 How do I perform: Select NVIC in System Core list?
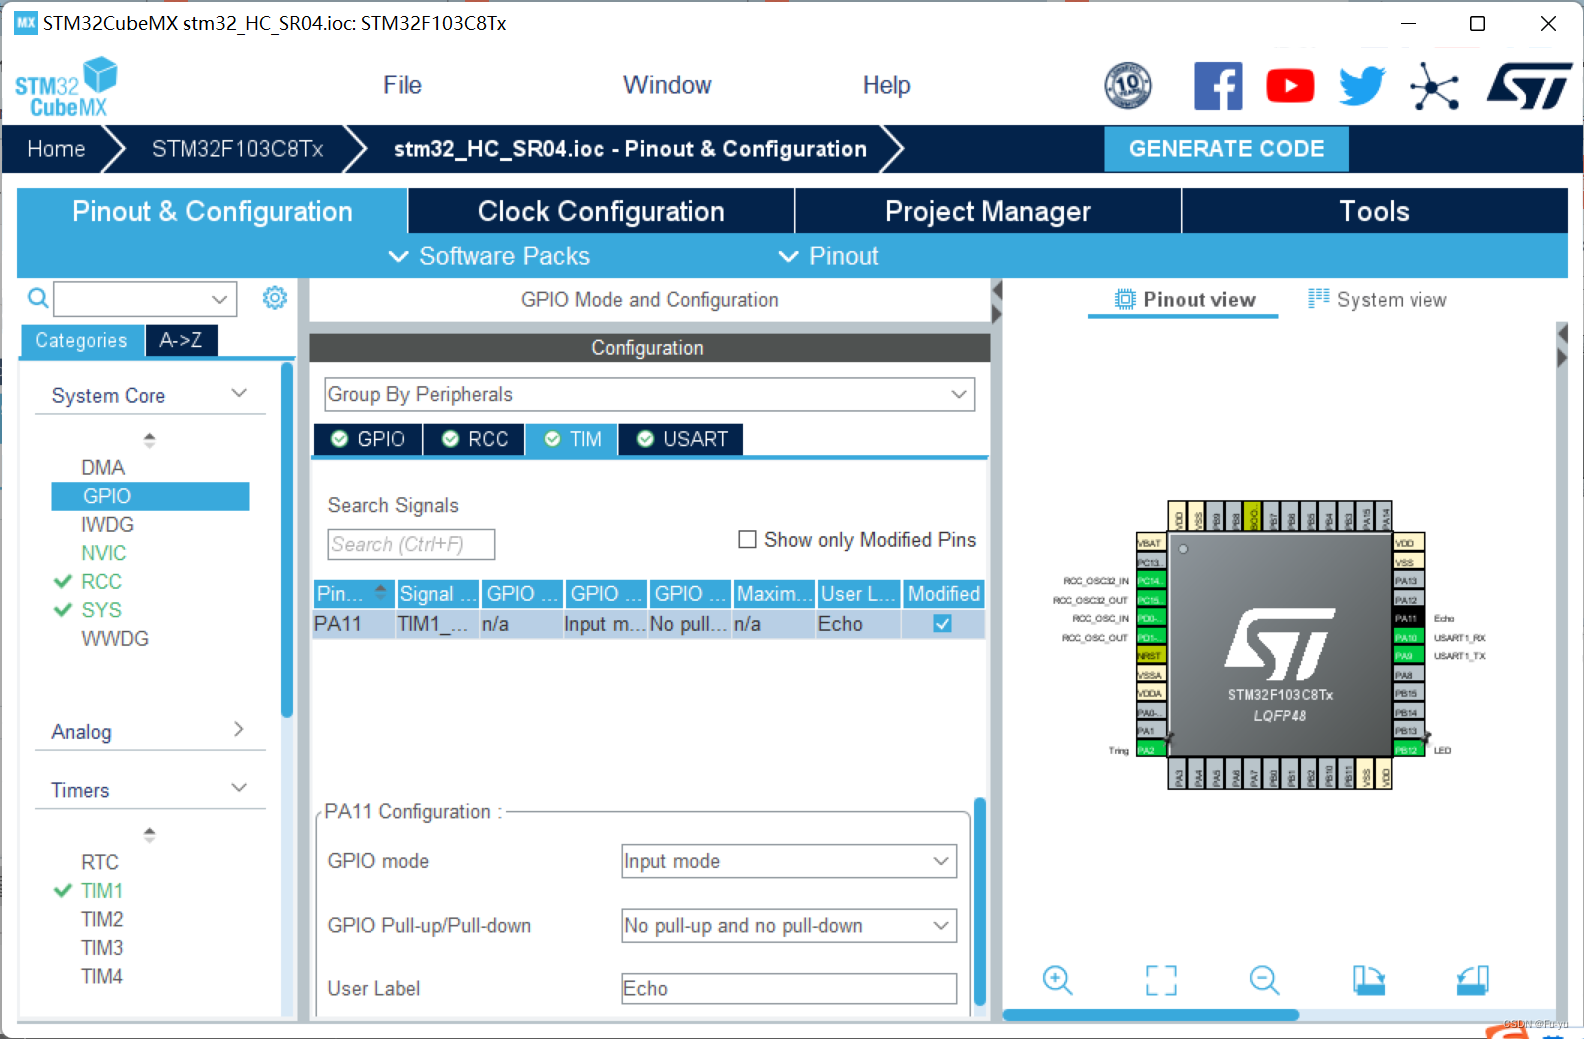103,553
